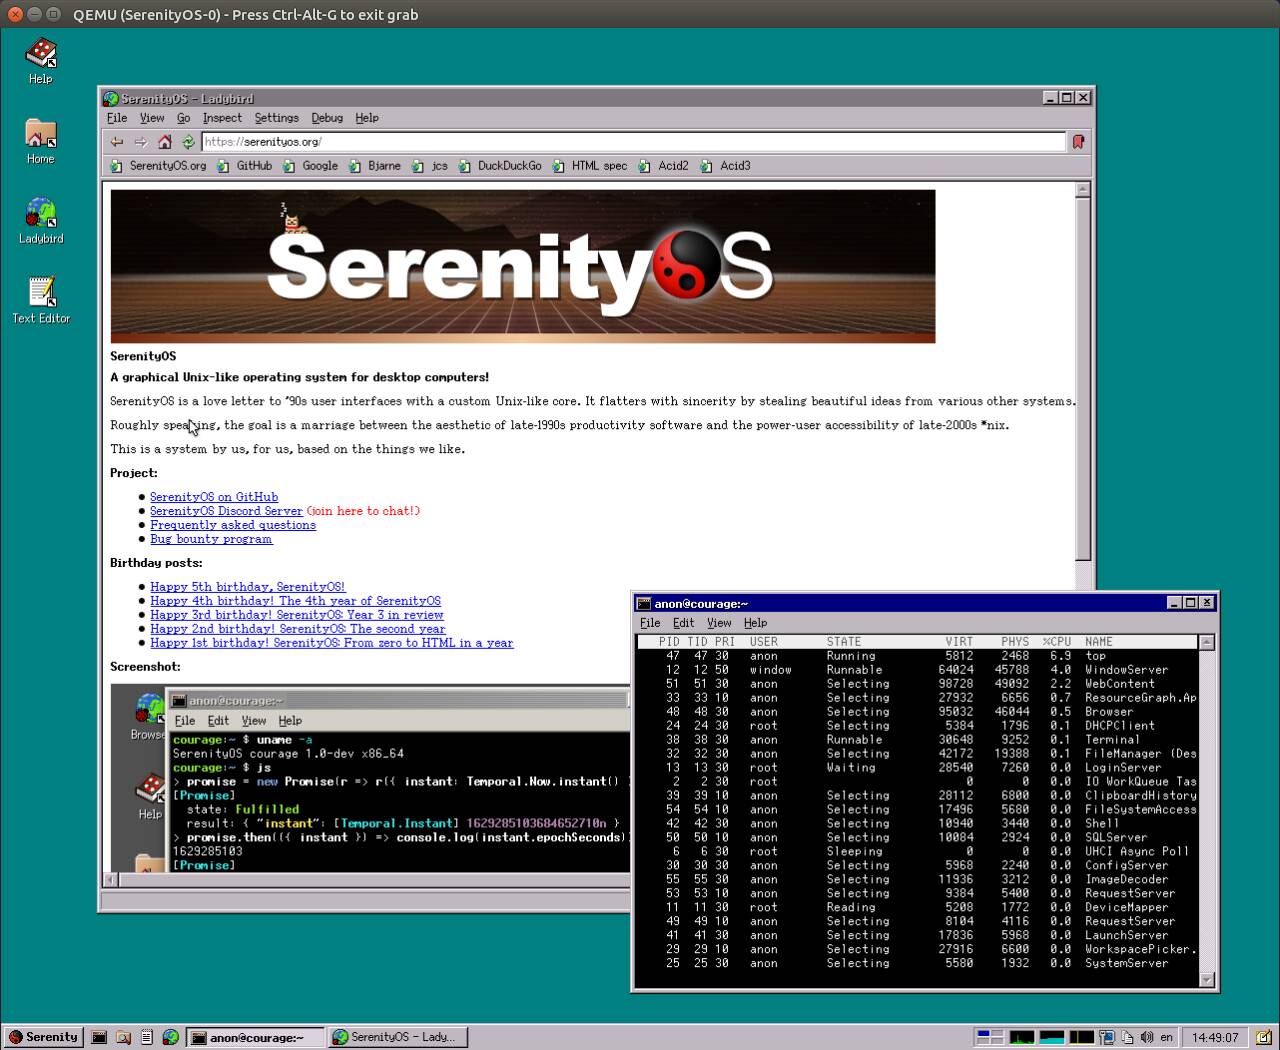Click the show desktop button in the taskbar corner
The image size is (1280, 1050).
(1264, 1037)
